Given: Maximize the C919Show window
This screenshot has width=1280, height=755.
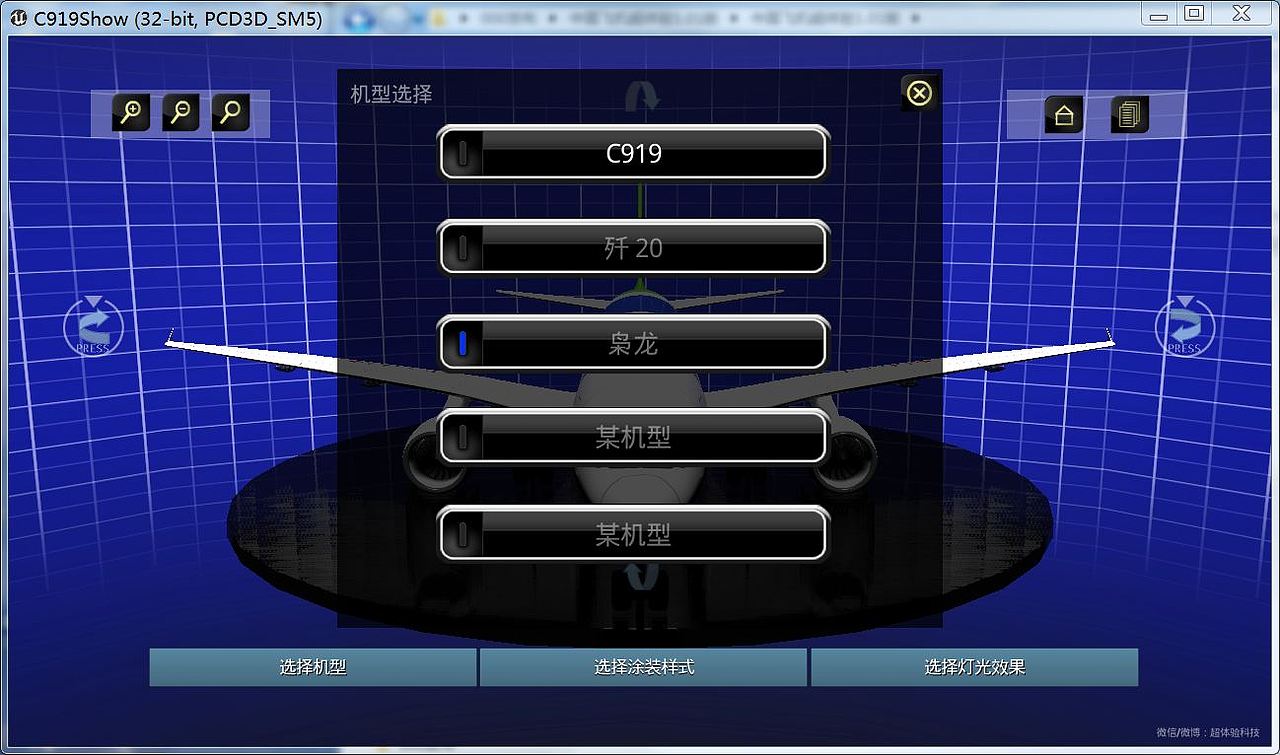Looking at the screenshot, I should (x=1193, y=13).
